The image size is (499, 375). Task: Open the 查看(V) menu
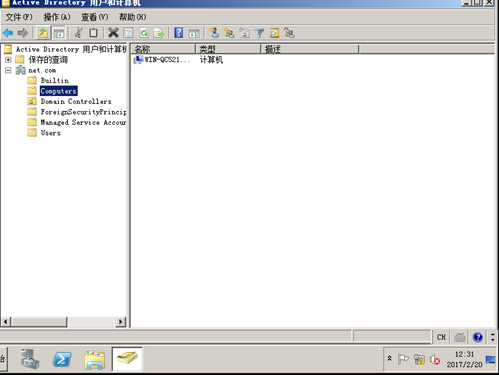(95, 17)
